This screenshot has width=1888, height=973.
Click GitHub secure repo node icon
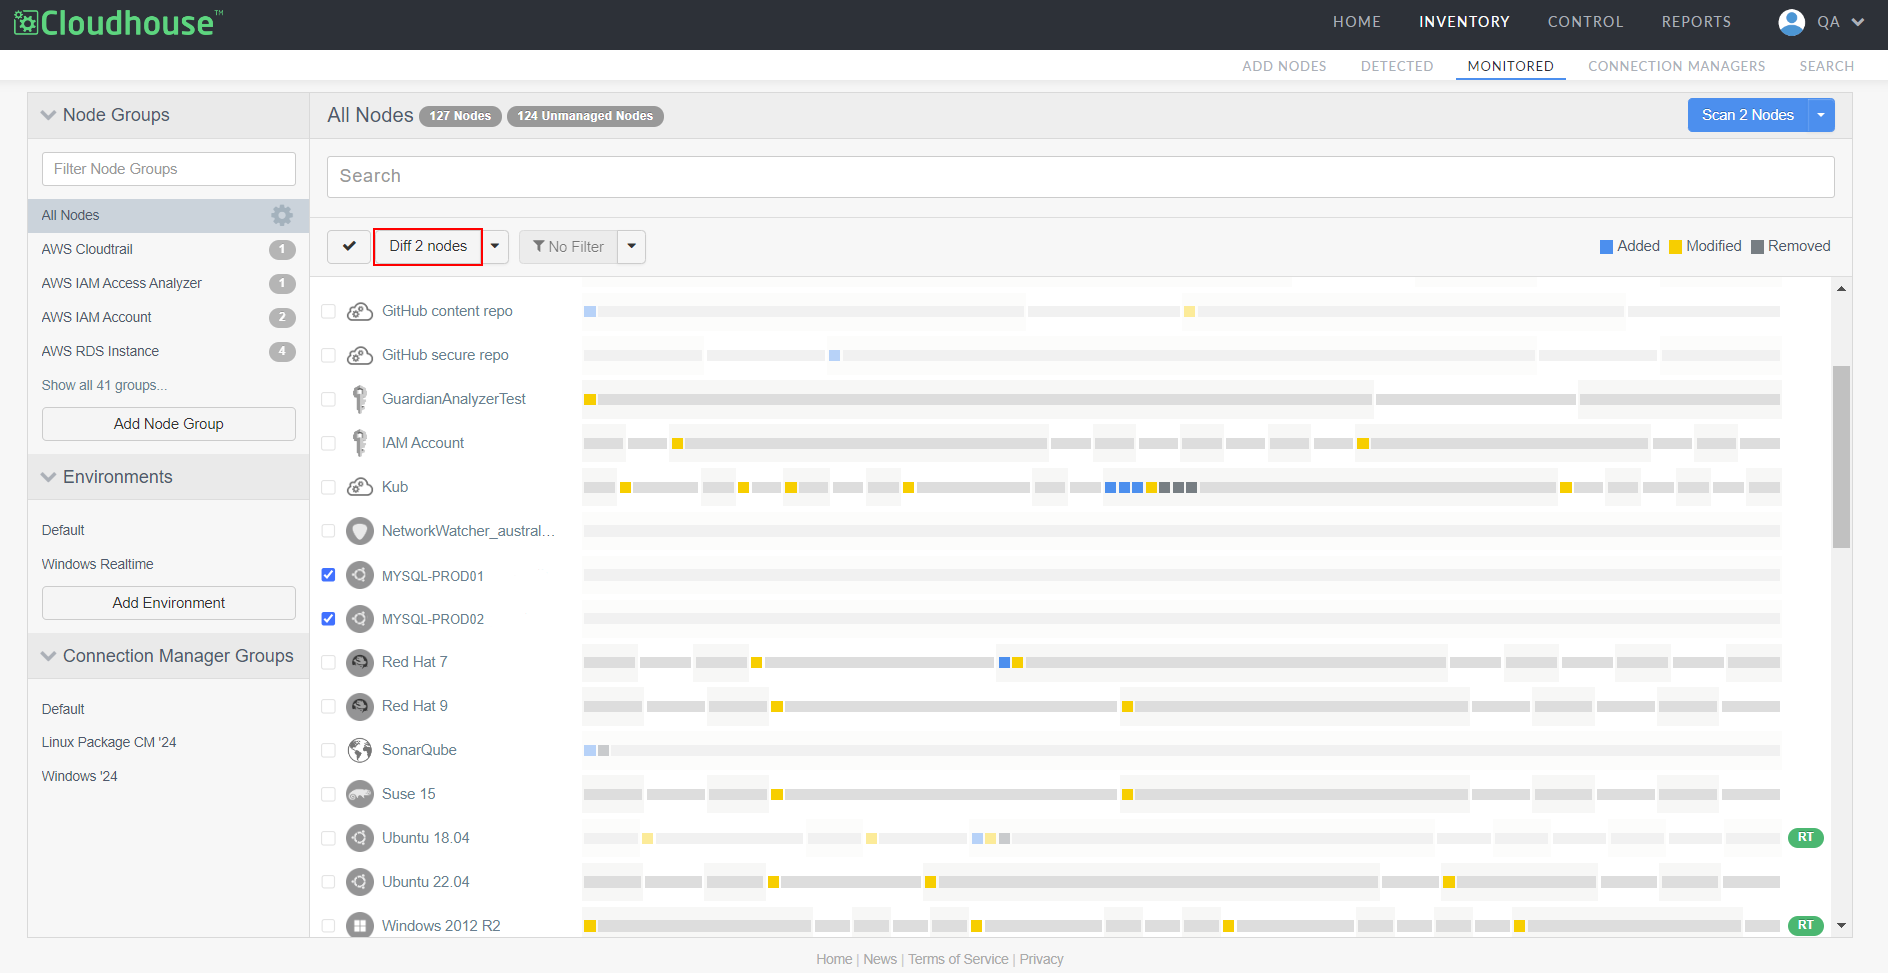[x=360, y=356]
